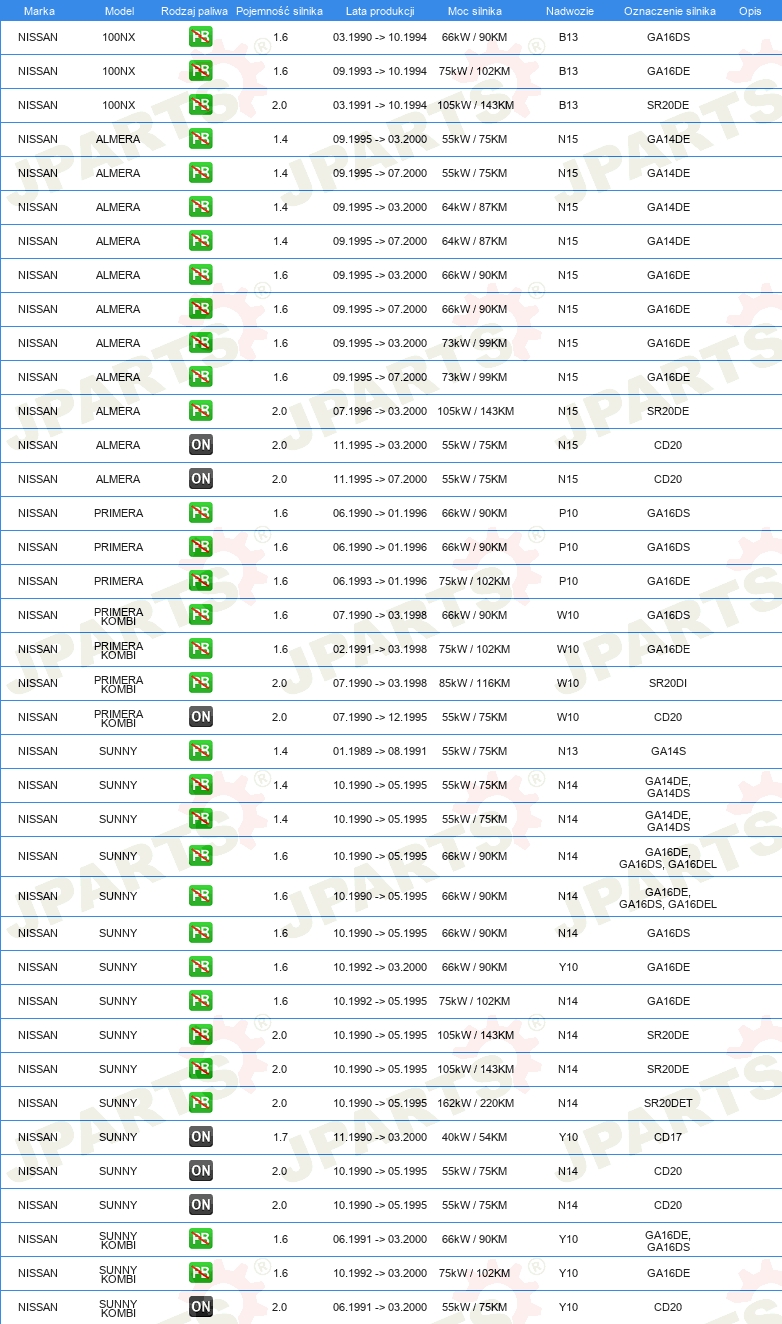Click petrol icon for Almera 1.4 64kW ending 07.2000
The image size is (782, 1324).
pyautogui.click(x=201, y=241)
